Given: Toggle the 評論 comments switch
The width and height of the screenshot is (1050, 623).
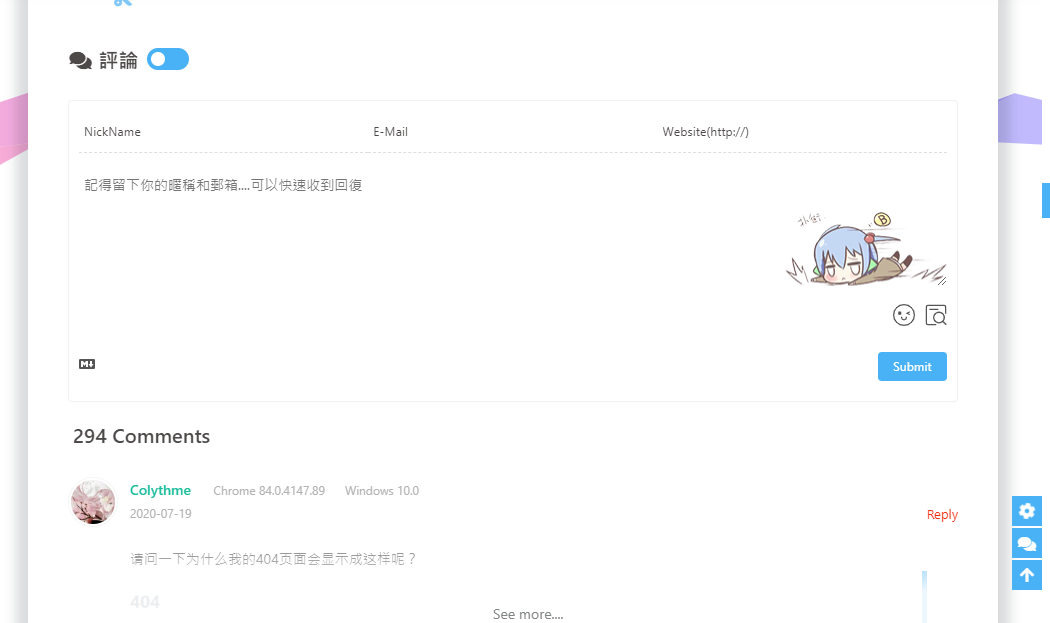Looking at the screenshot, I should pyautogui.click(x=167, y=59).
